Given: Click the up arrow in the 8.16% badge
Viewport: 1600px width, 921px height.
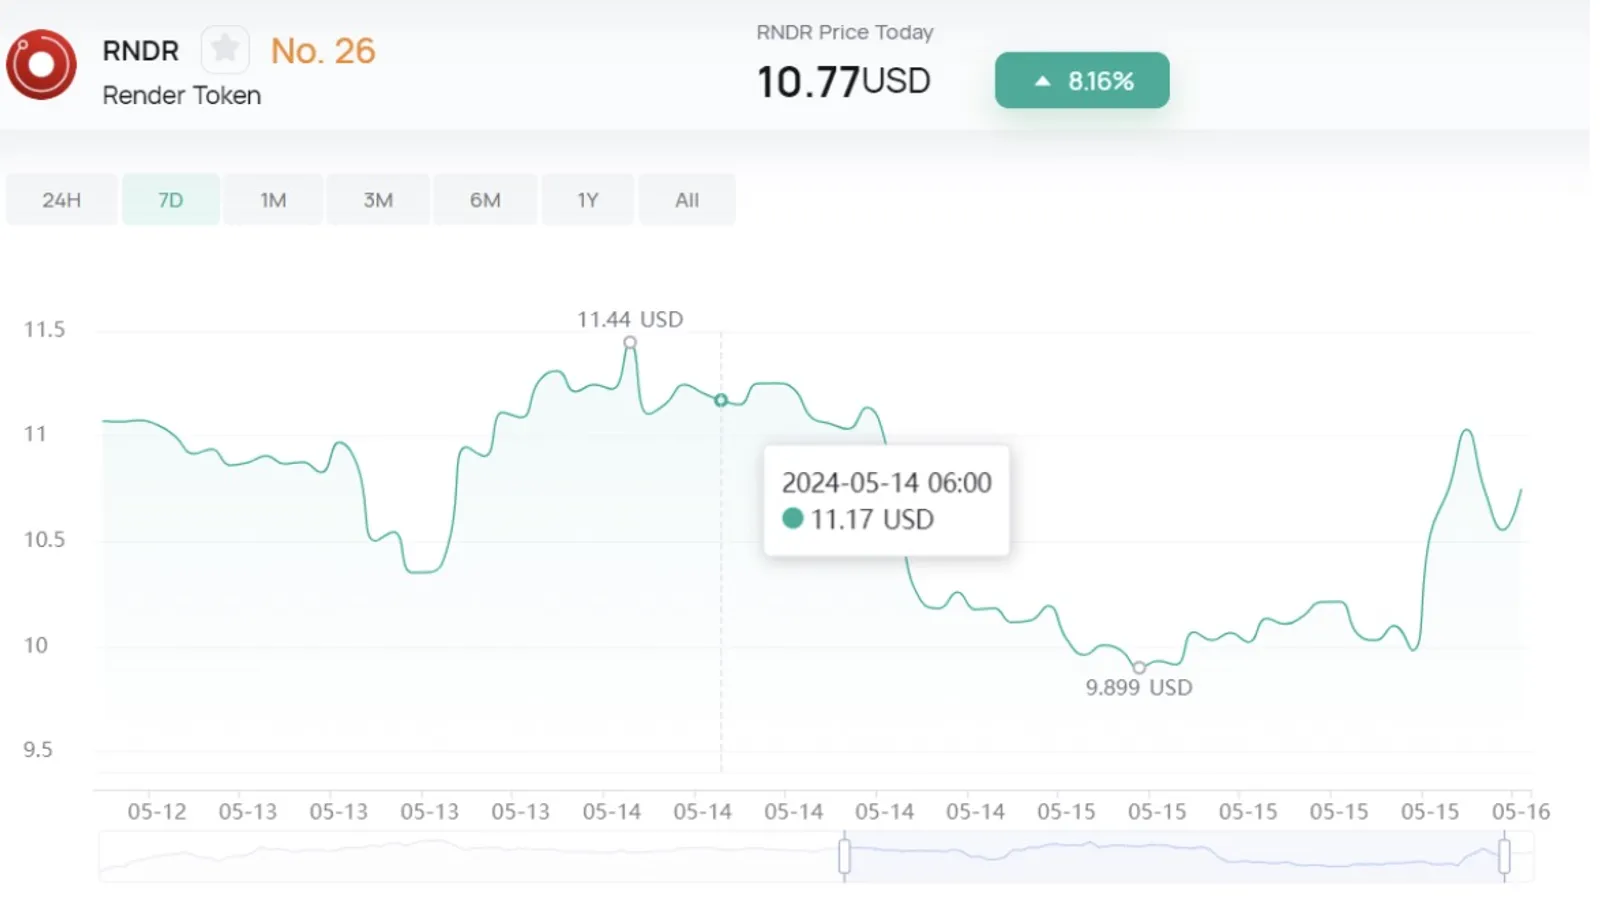Looking at the screenshot, I should point(1042,81).
